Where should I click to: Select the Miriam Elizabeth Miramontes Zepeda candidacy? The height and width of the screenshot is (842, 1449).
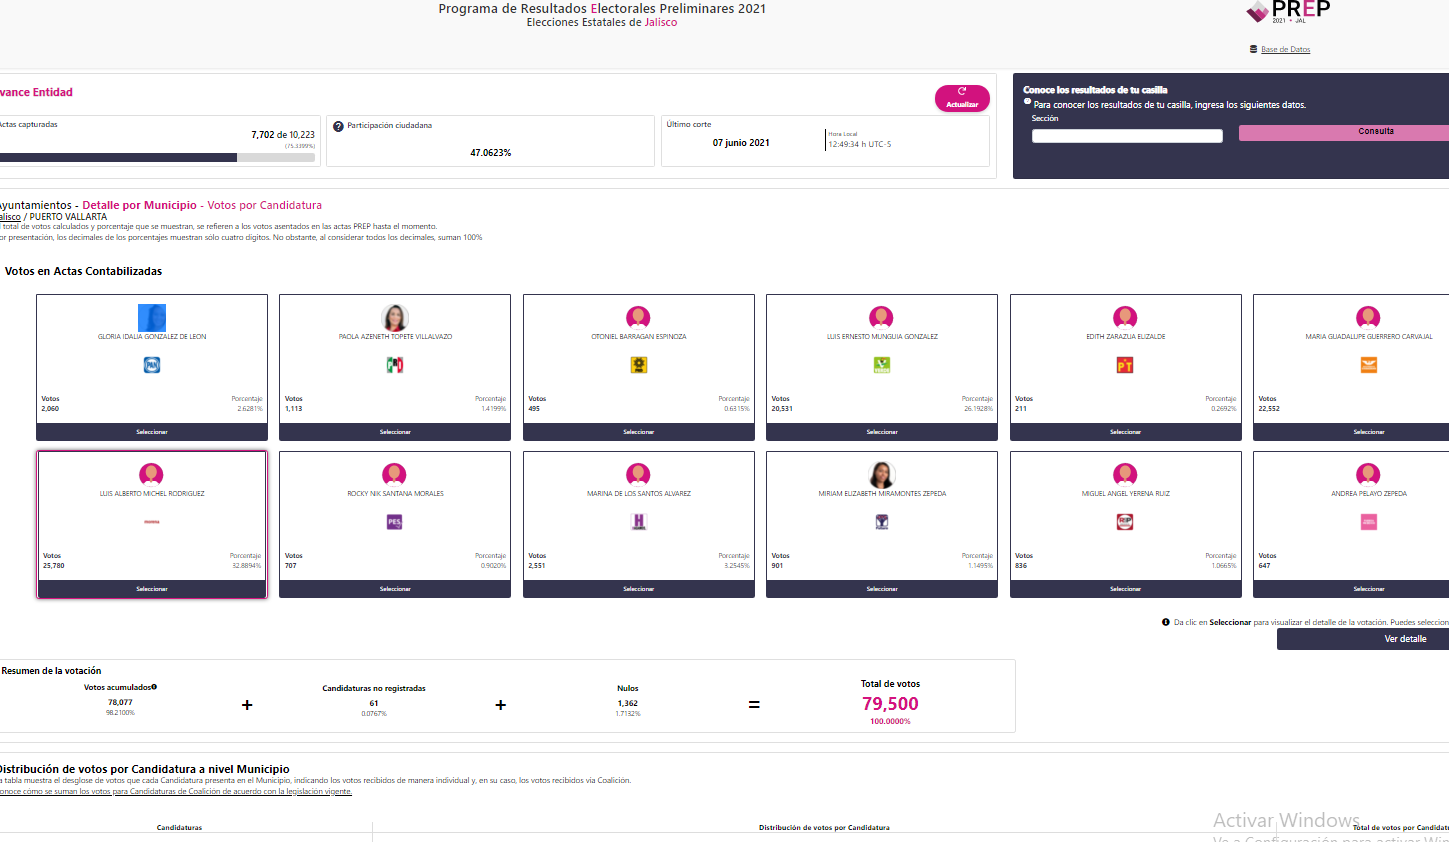click(882, 589)
